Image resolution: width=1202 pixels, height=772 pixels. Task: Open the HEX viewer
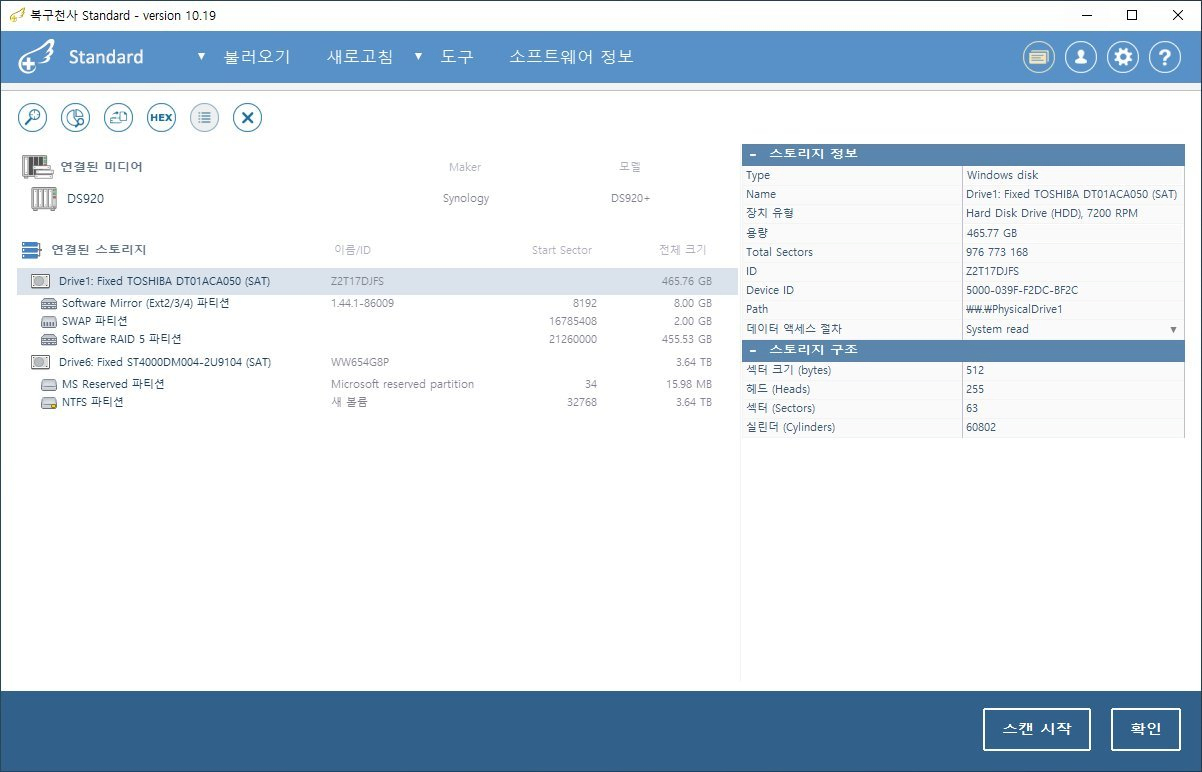click(161, 117)
